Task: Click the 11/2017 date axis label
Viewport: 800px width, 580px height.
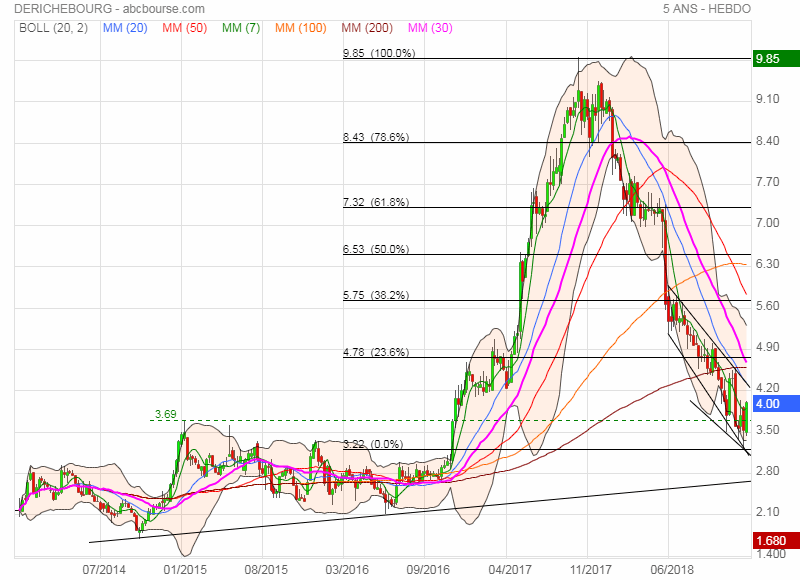Action: pyautogui.click(x=590, y=569)
